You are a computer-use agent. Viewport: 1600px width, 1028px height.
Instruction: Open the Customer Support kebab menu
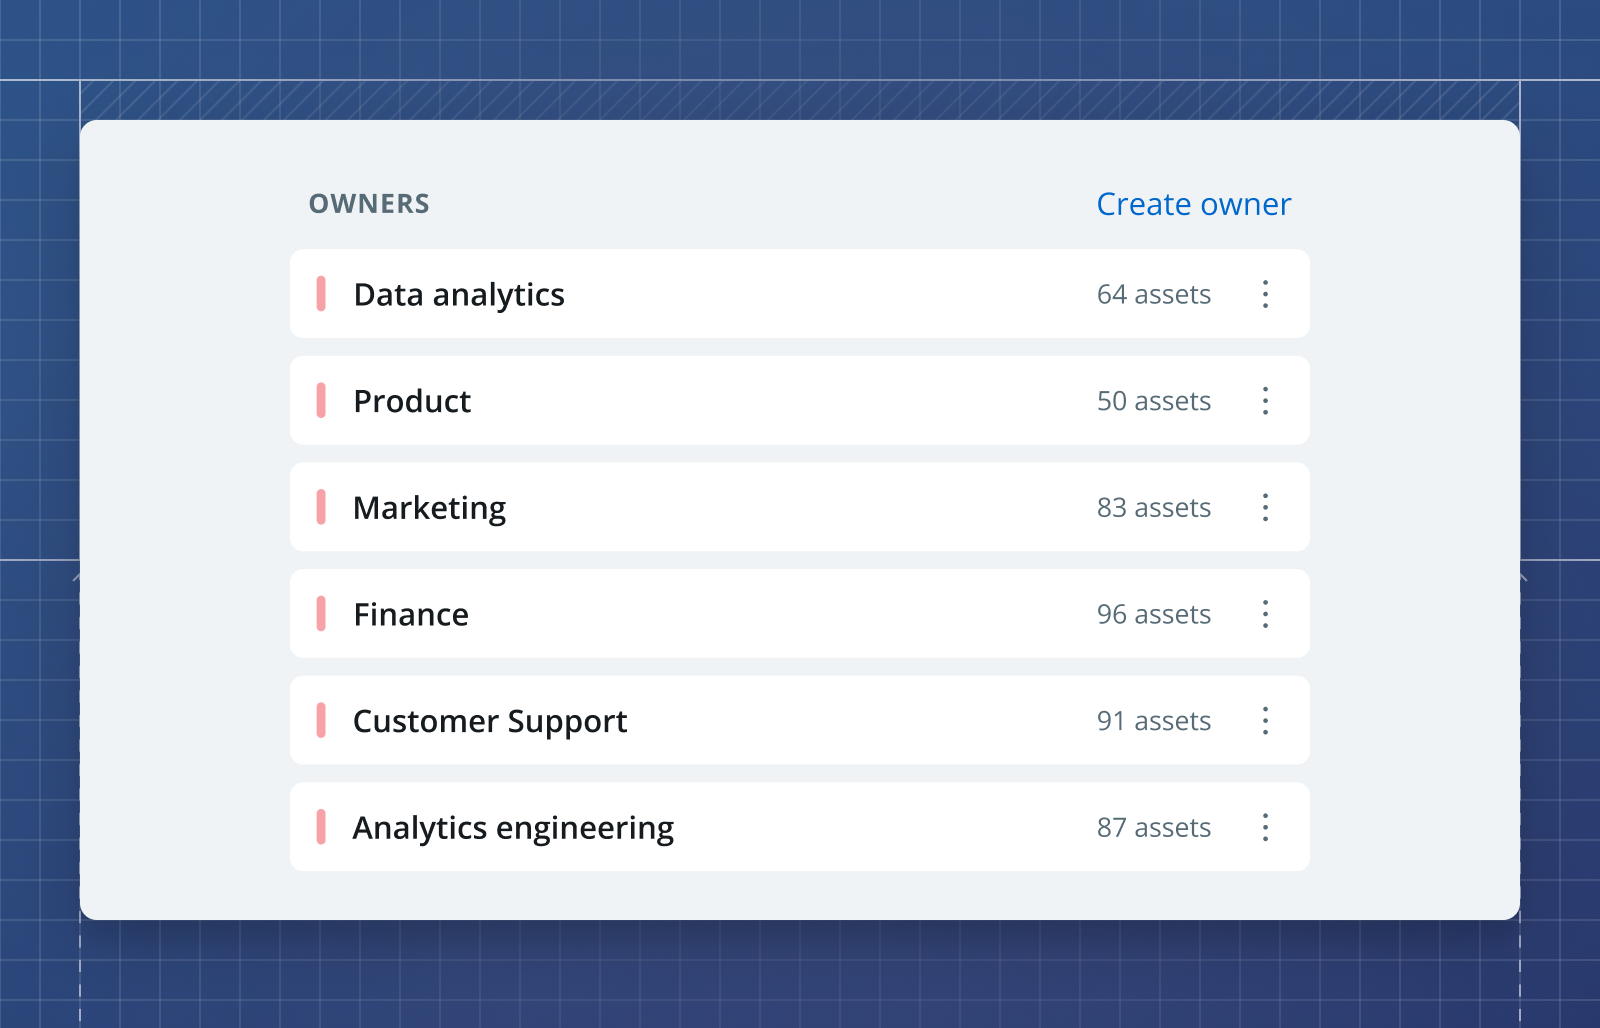click(1265, 721)
